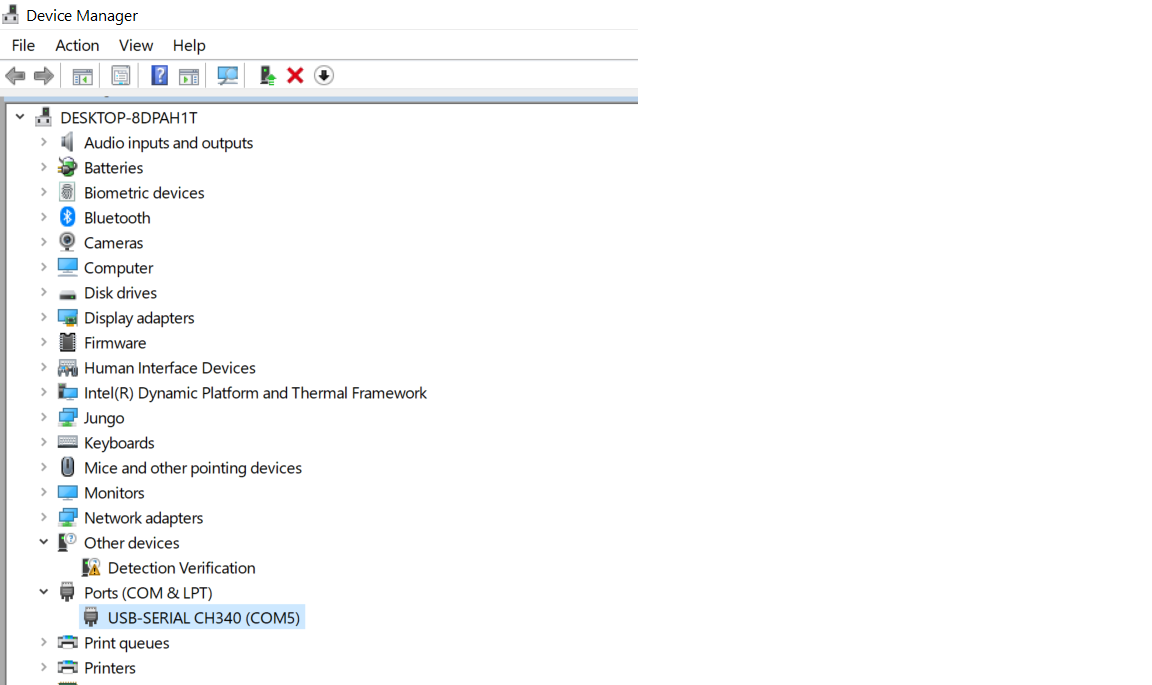Viewport: 1152px width, 685px height.
Task: Click the Bluetooth category icon
Action: click(x=68, y=217)
